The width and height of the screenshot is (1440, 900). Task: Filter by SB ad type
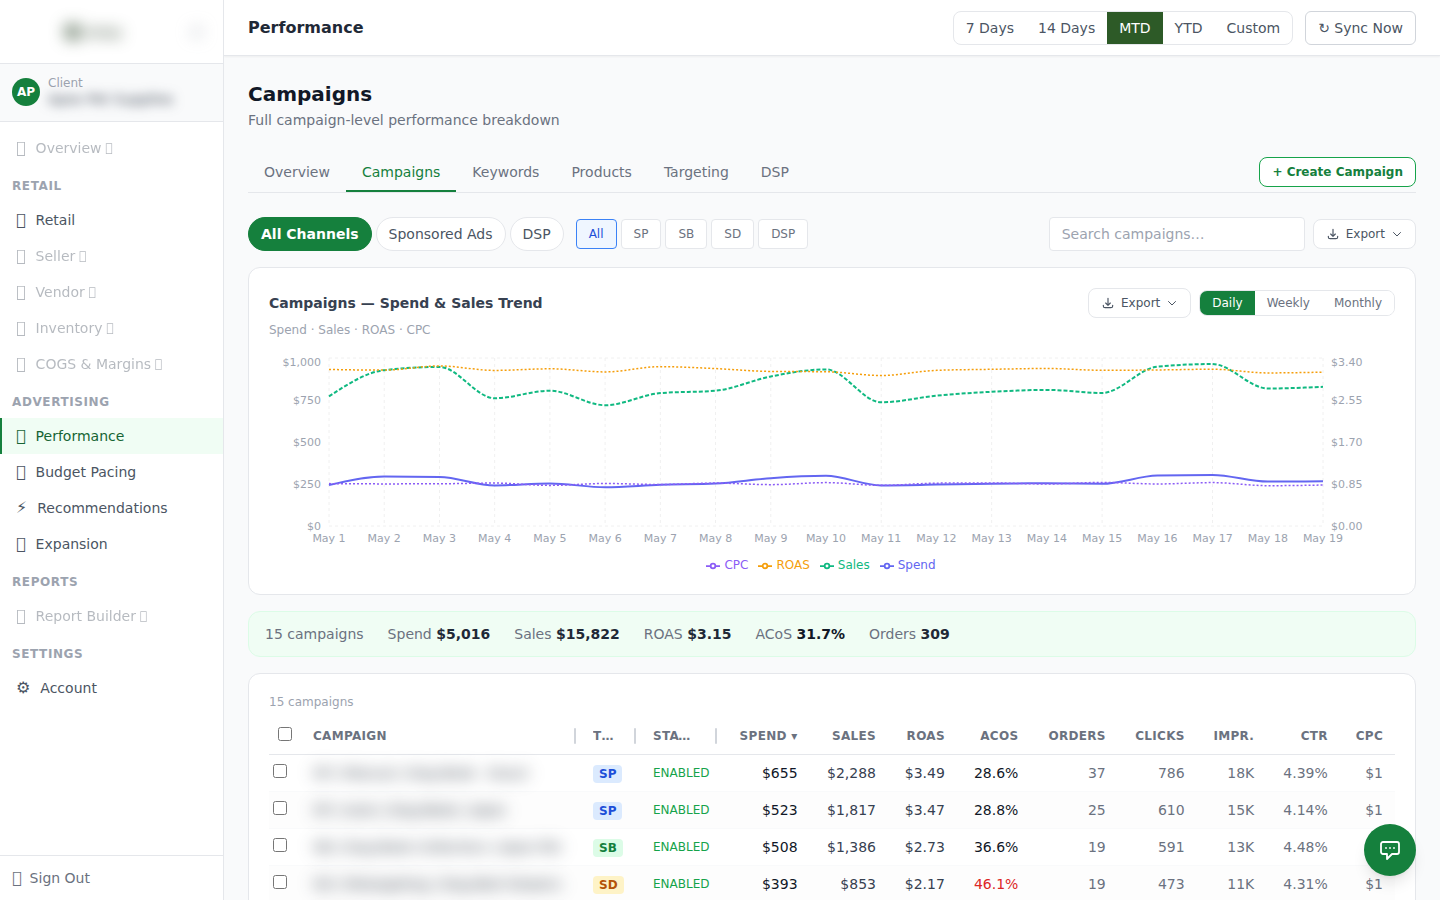pos(686,234)
